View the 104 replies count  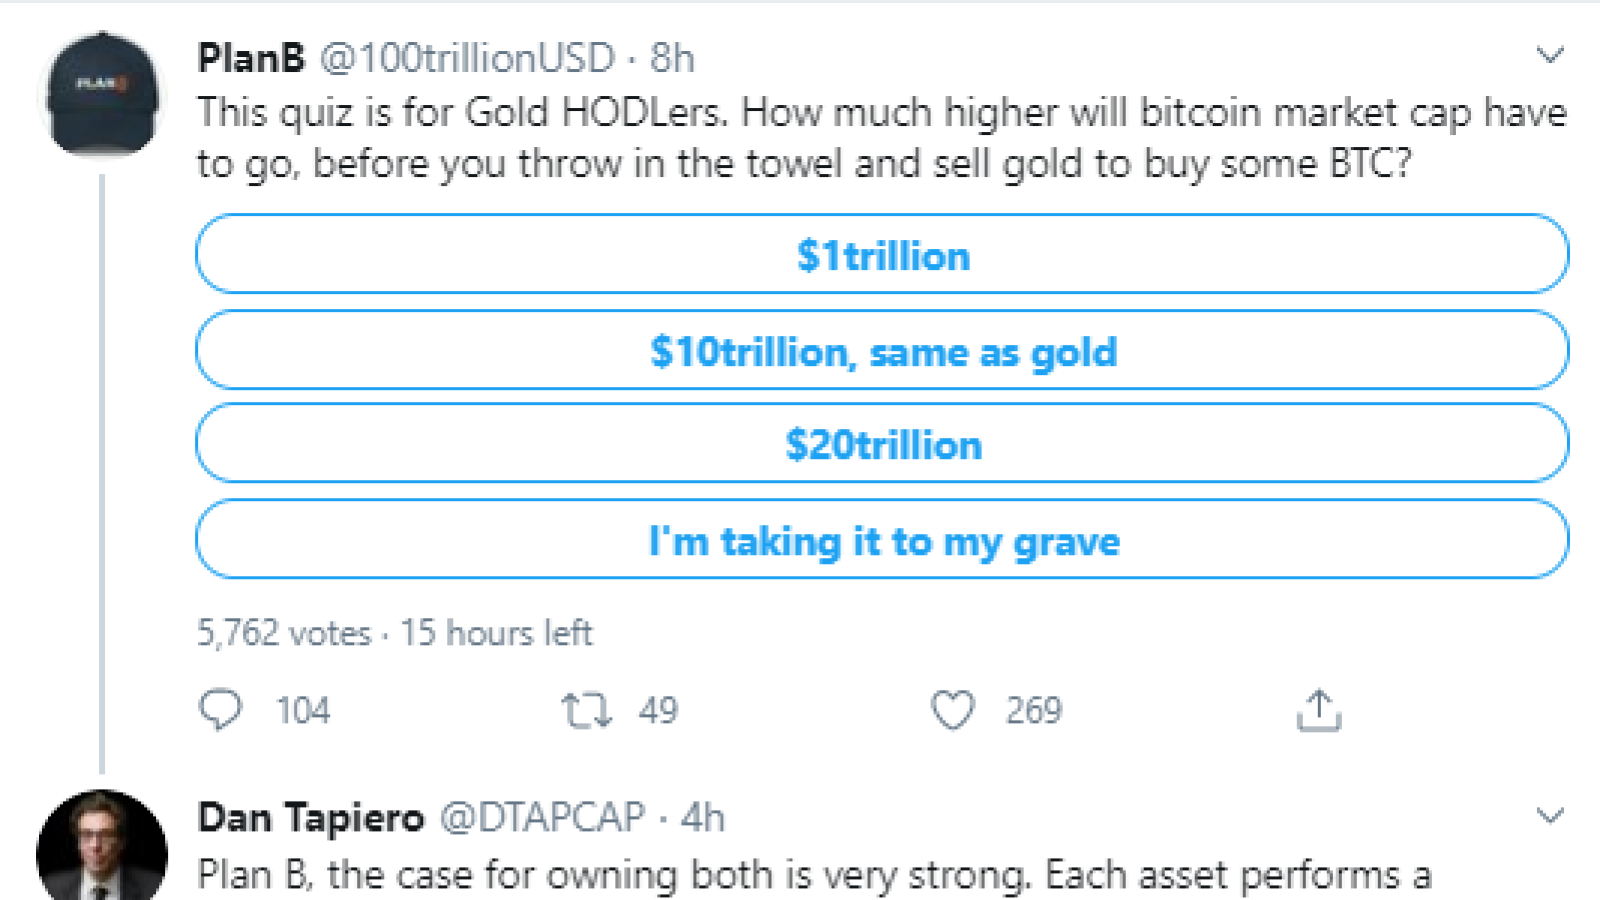(x=302, y=710)
